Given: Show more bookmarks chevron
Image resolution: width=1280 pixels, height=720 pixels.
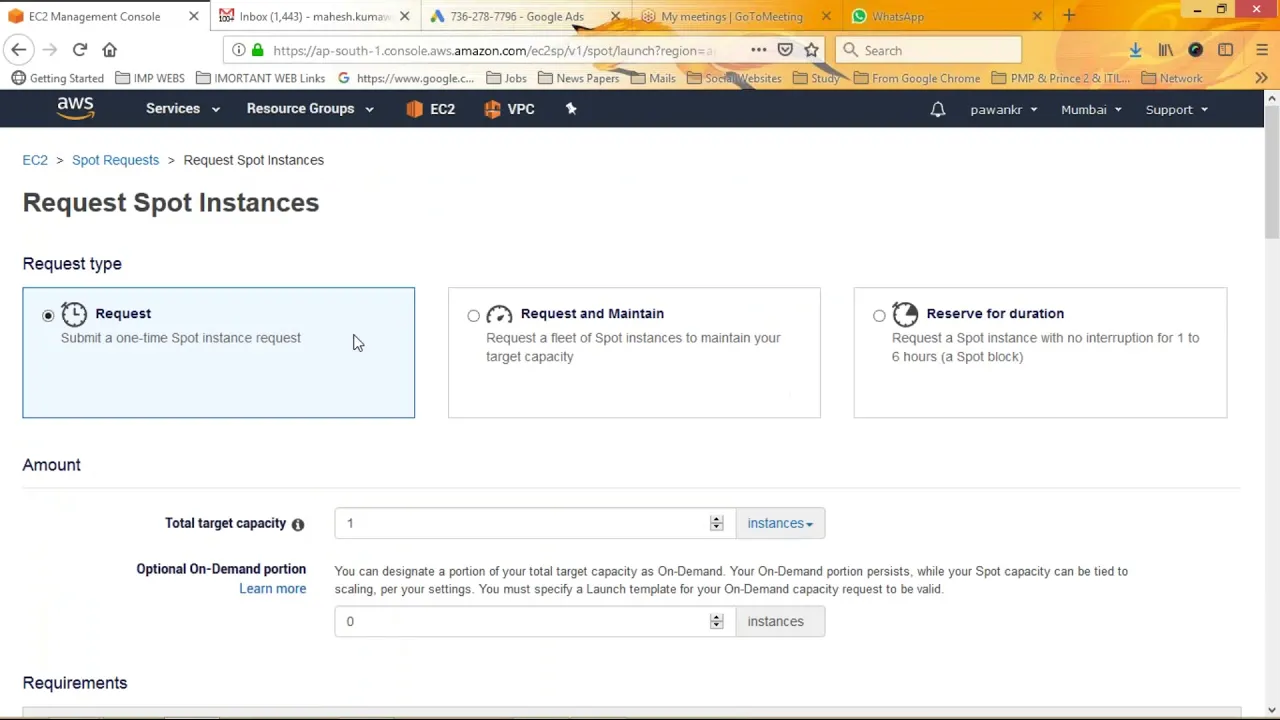Looking at the screenshot, I should [1261, 78].
